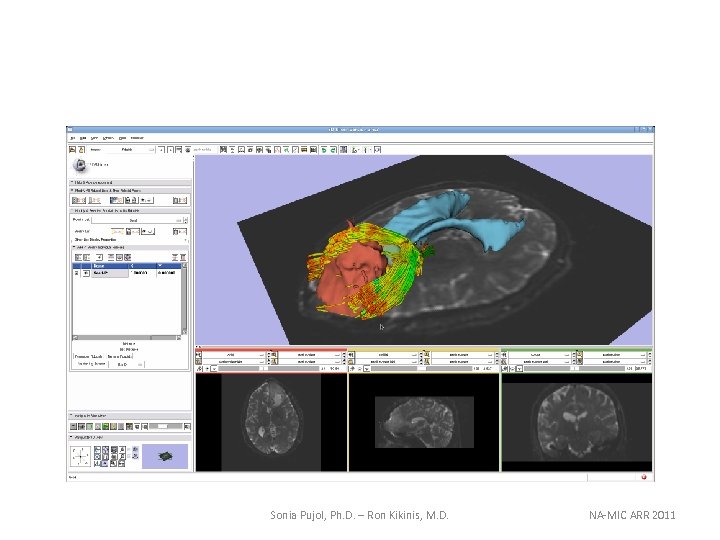
Task: Click inside the axial slice image
Action: [272, 416]
